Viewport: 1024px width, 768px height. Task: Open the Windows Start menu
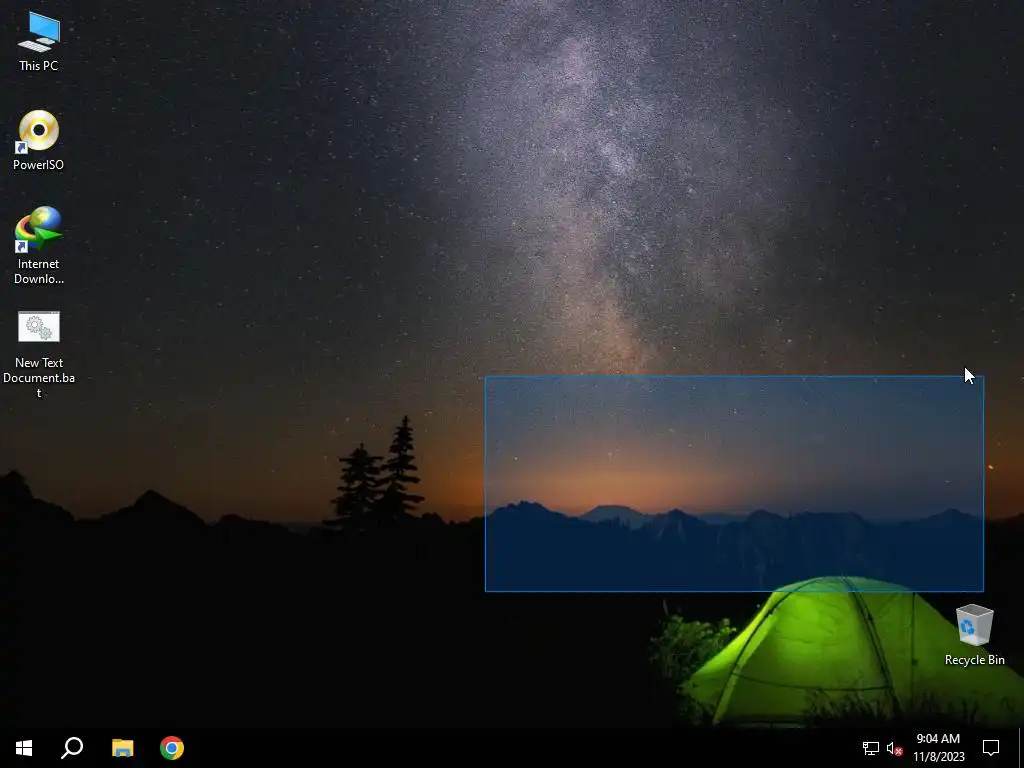[x=24, y=748]
